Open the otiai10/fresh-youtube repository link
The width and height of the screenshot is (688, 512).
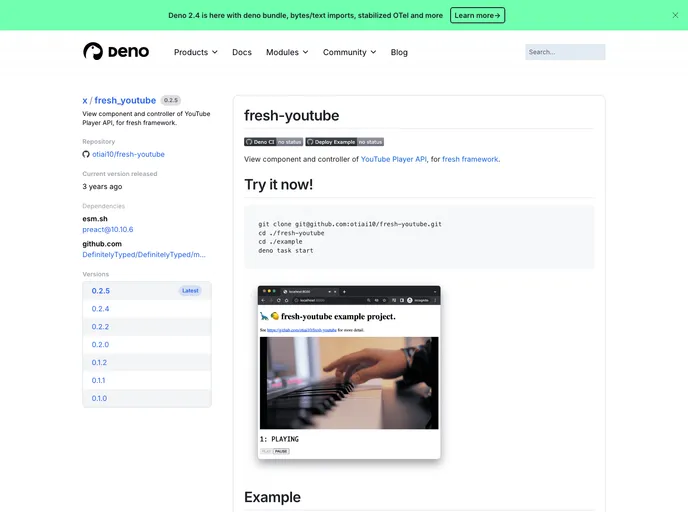pos(128,154)
